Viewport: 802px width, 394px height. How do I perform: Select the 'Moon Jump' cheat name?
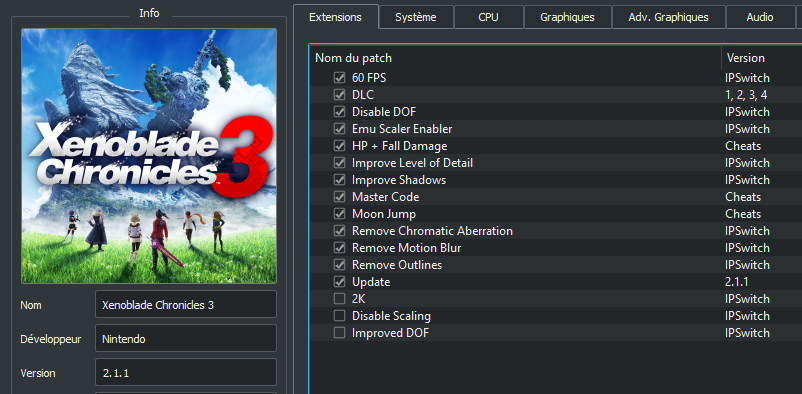[384, 214]
